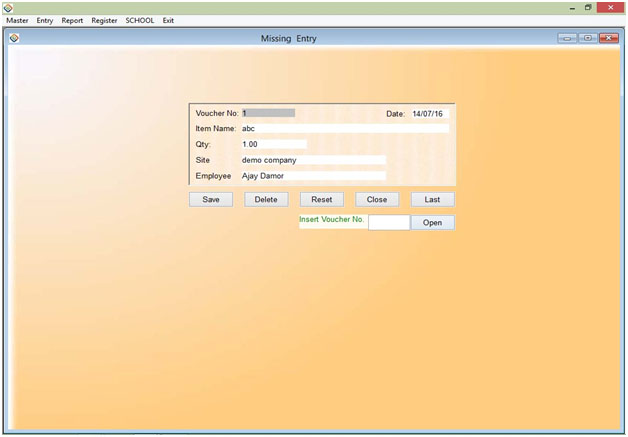Click the Close button below the form
Image resolution: width=628 pixels, height=437 pixels.
click(x=377, y=199)
